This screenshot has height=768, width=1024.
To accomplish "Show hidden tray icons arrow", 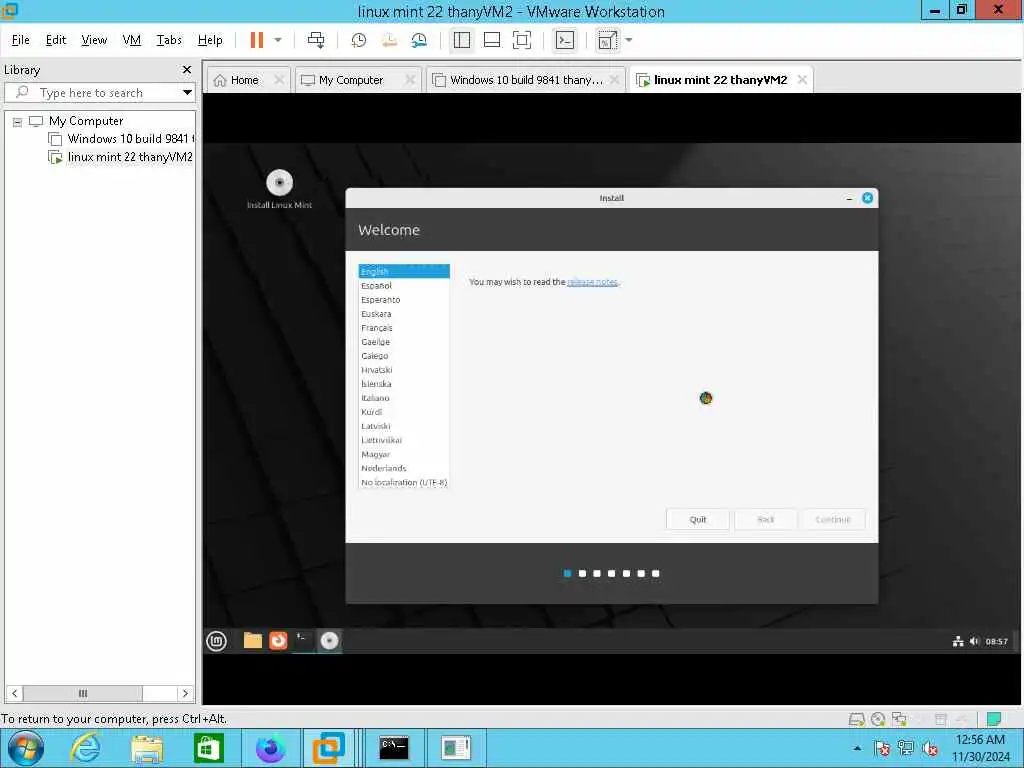I will click(857, 748).
